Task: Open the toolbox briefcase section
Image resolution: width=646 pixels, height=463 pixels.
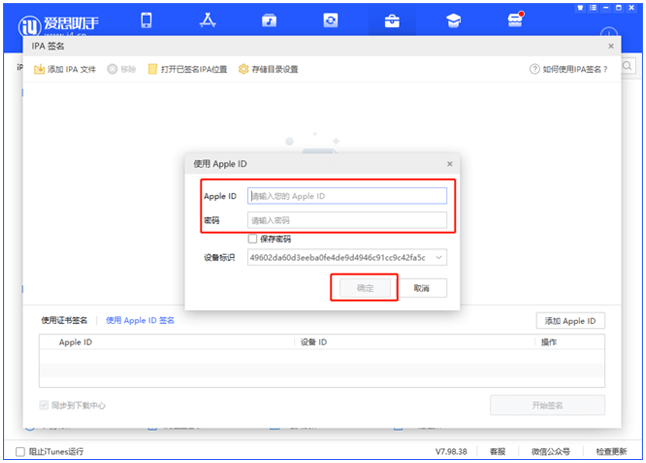Action: 392,20
